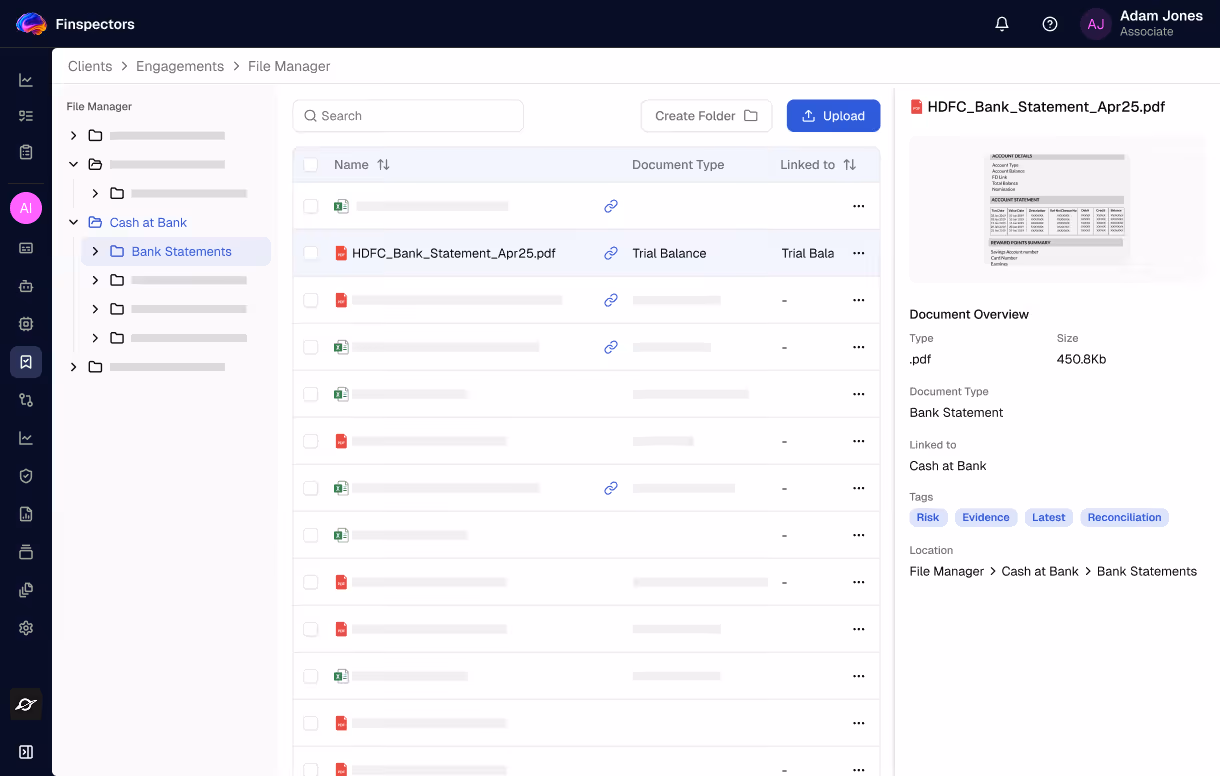Click the Evidence tag
Viewport: 1220px width, 776px height.
point(986,517)
